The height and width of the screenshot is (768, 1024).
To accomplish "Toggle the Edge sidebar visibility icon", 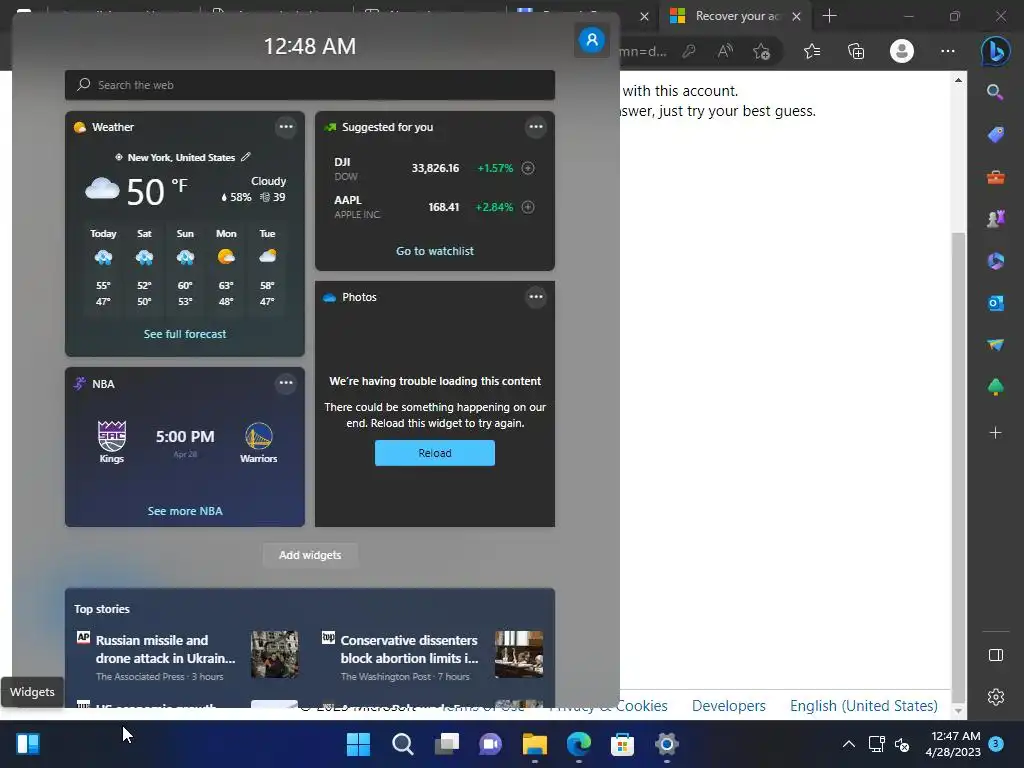I will (995, 655).
